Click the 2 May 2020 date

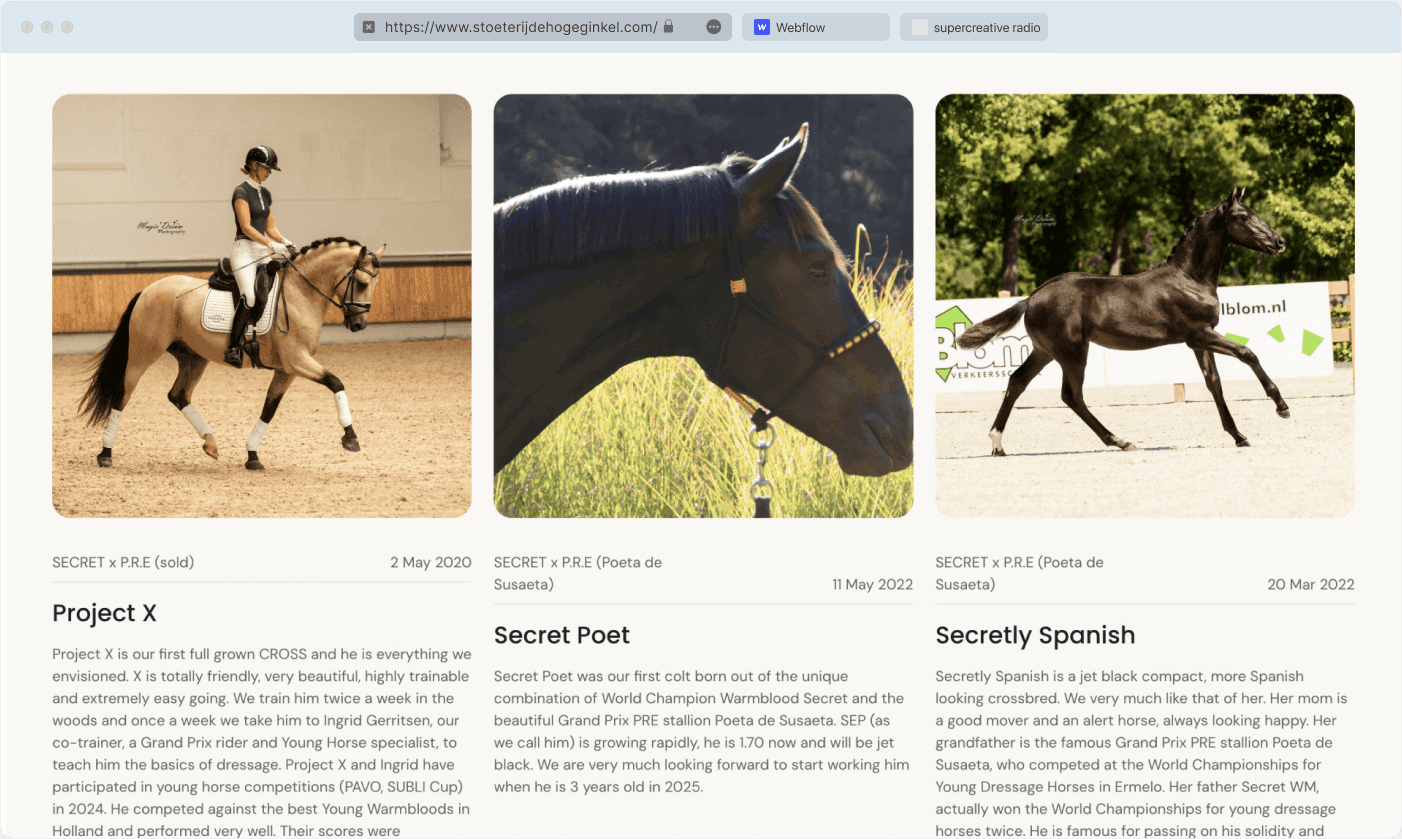click(x=431, y=562)
